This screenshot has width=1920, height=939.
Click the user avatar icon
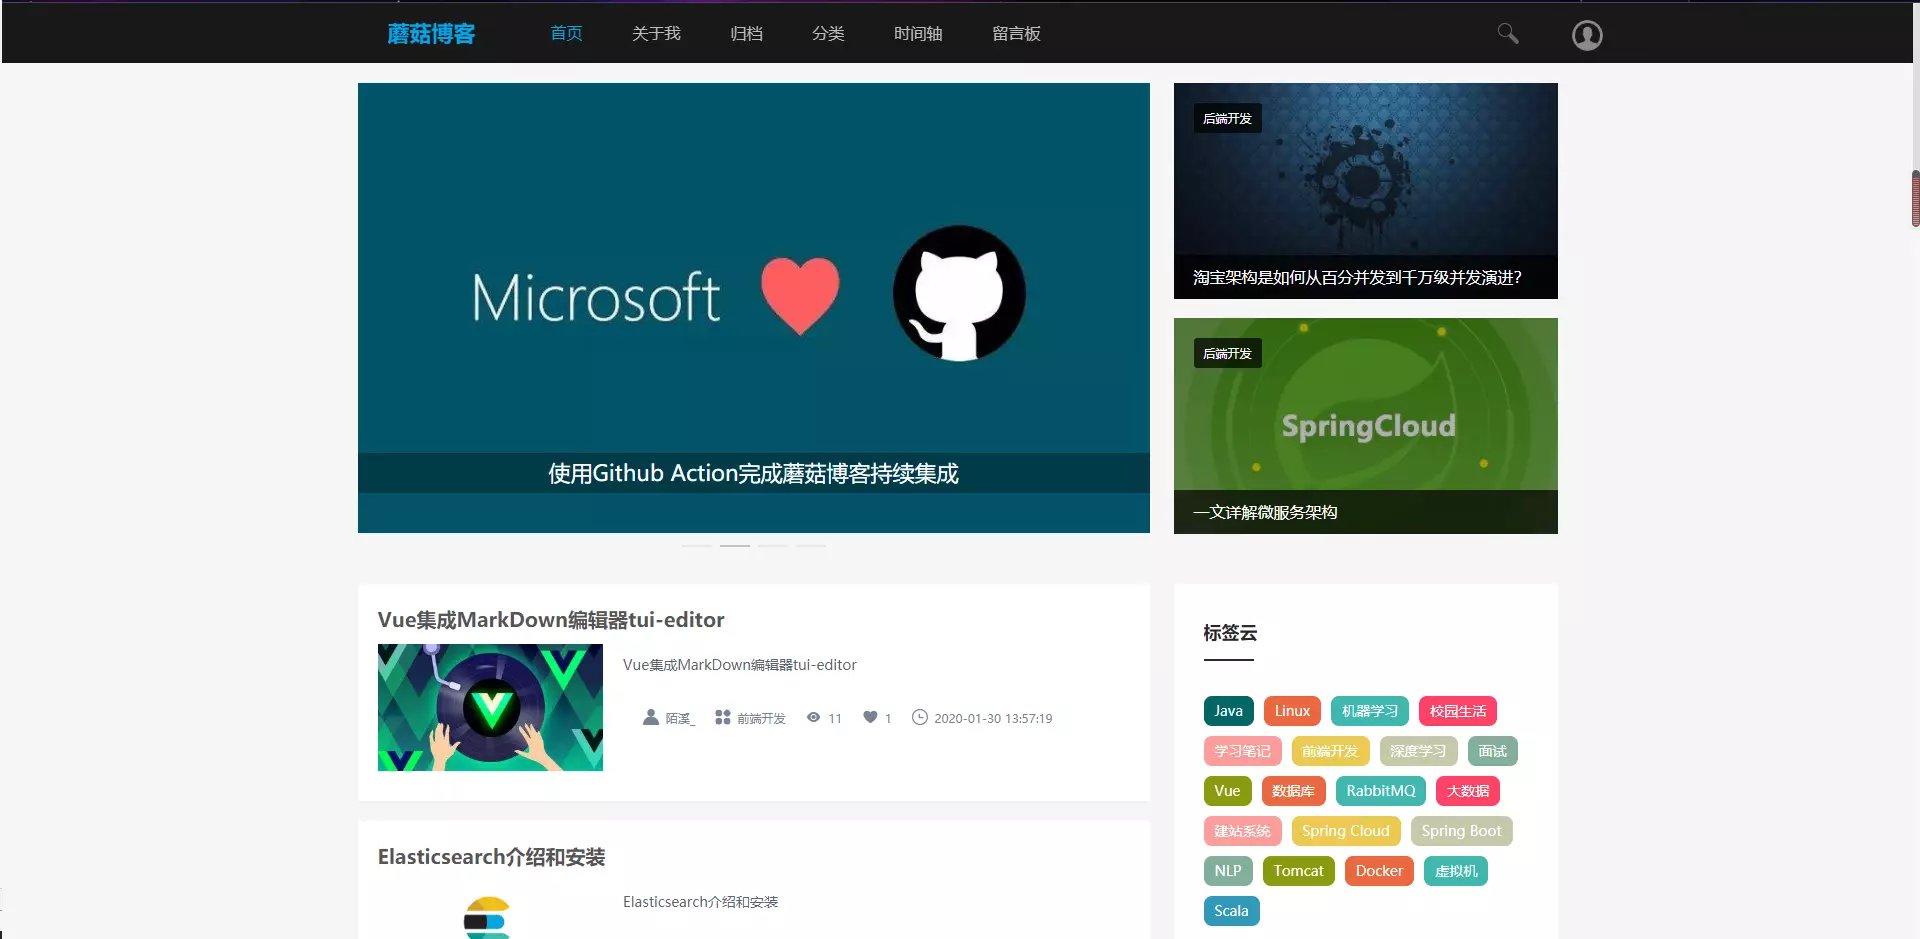tap(1587, 35)
